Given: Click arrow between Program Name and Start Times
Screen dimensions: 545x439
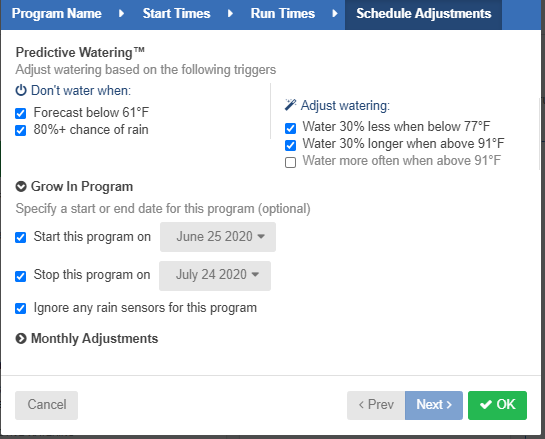Looking at the screenshot, I should (x=121, y=14).
